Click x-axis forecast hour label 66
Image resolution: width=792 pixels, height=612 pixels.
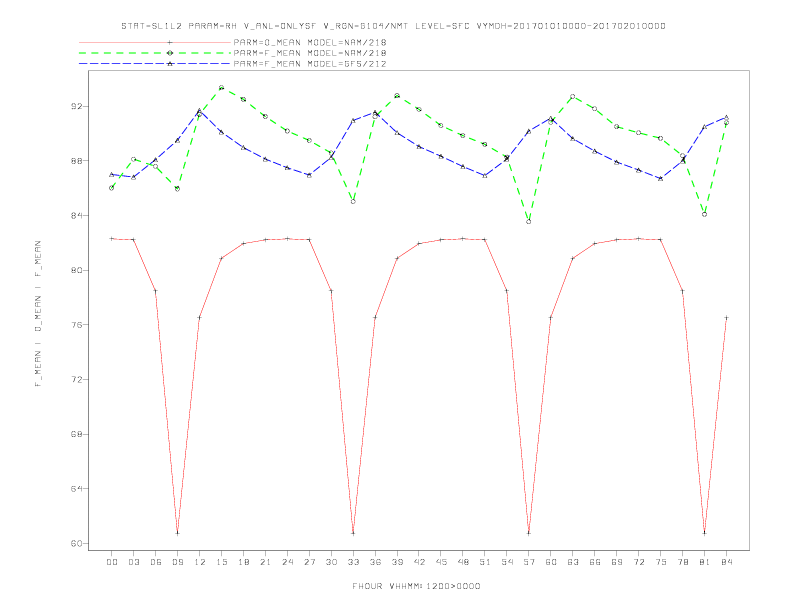(x=595, y=562)
